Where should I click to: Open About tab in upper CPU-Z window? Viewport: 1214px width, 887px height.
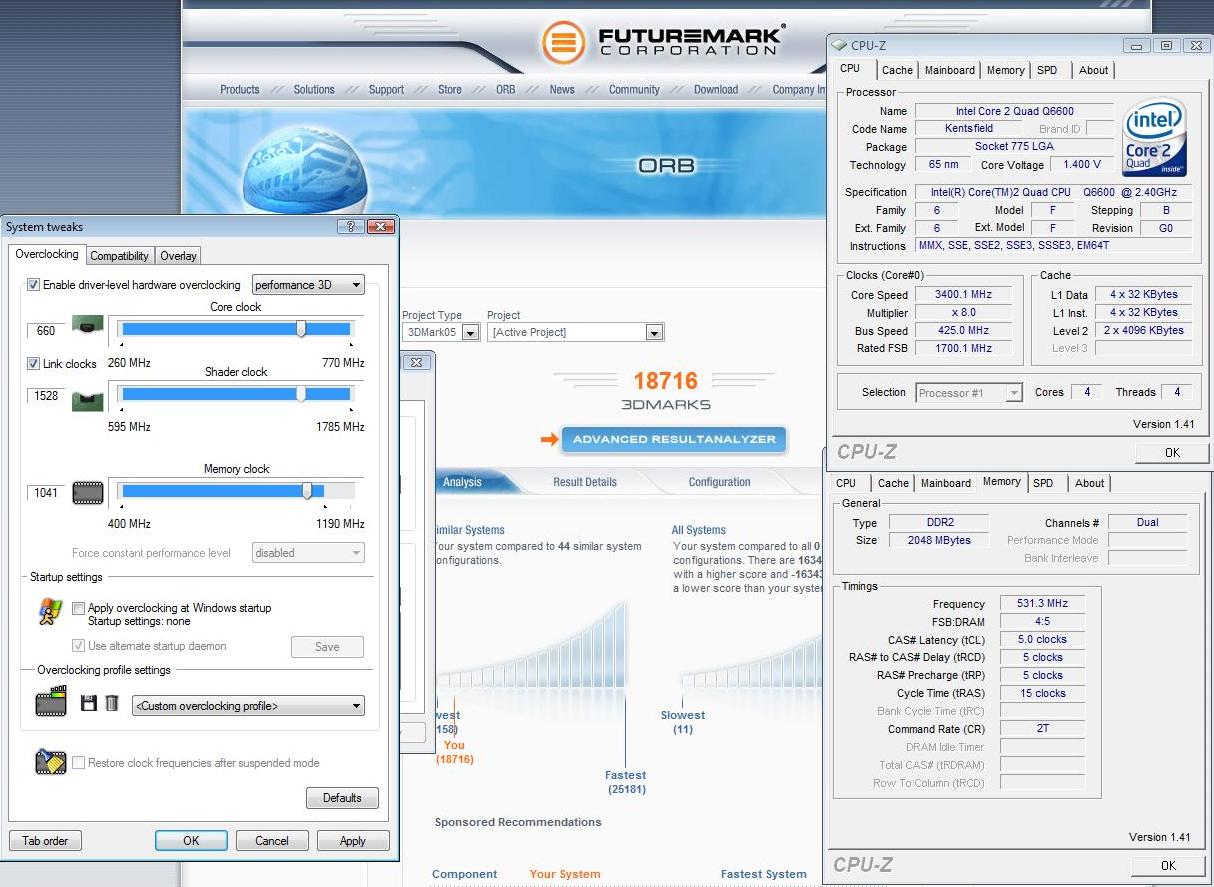(1093, 70)
